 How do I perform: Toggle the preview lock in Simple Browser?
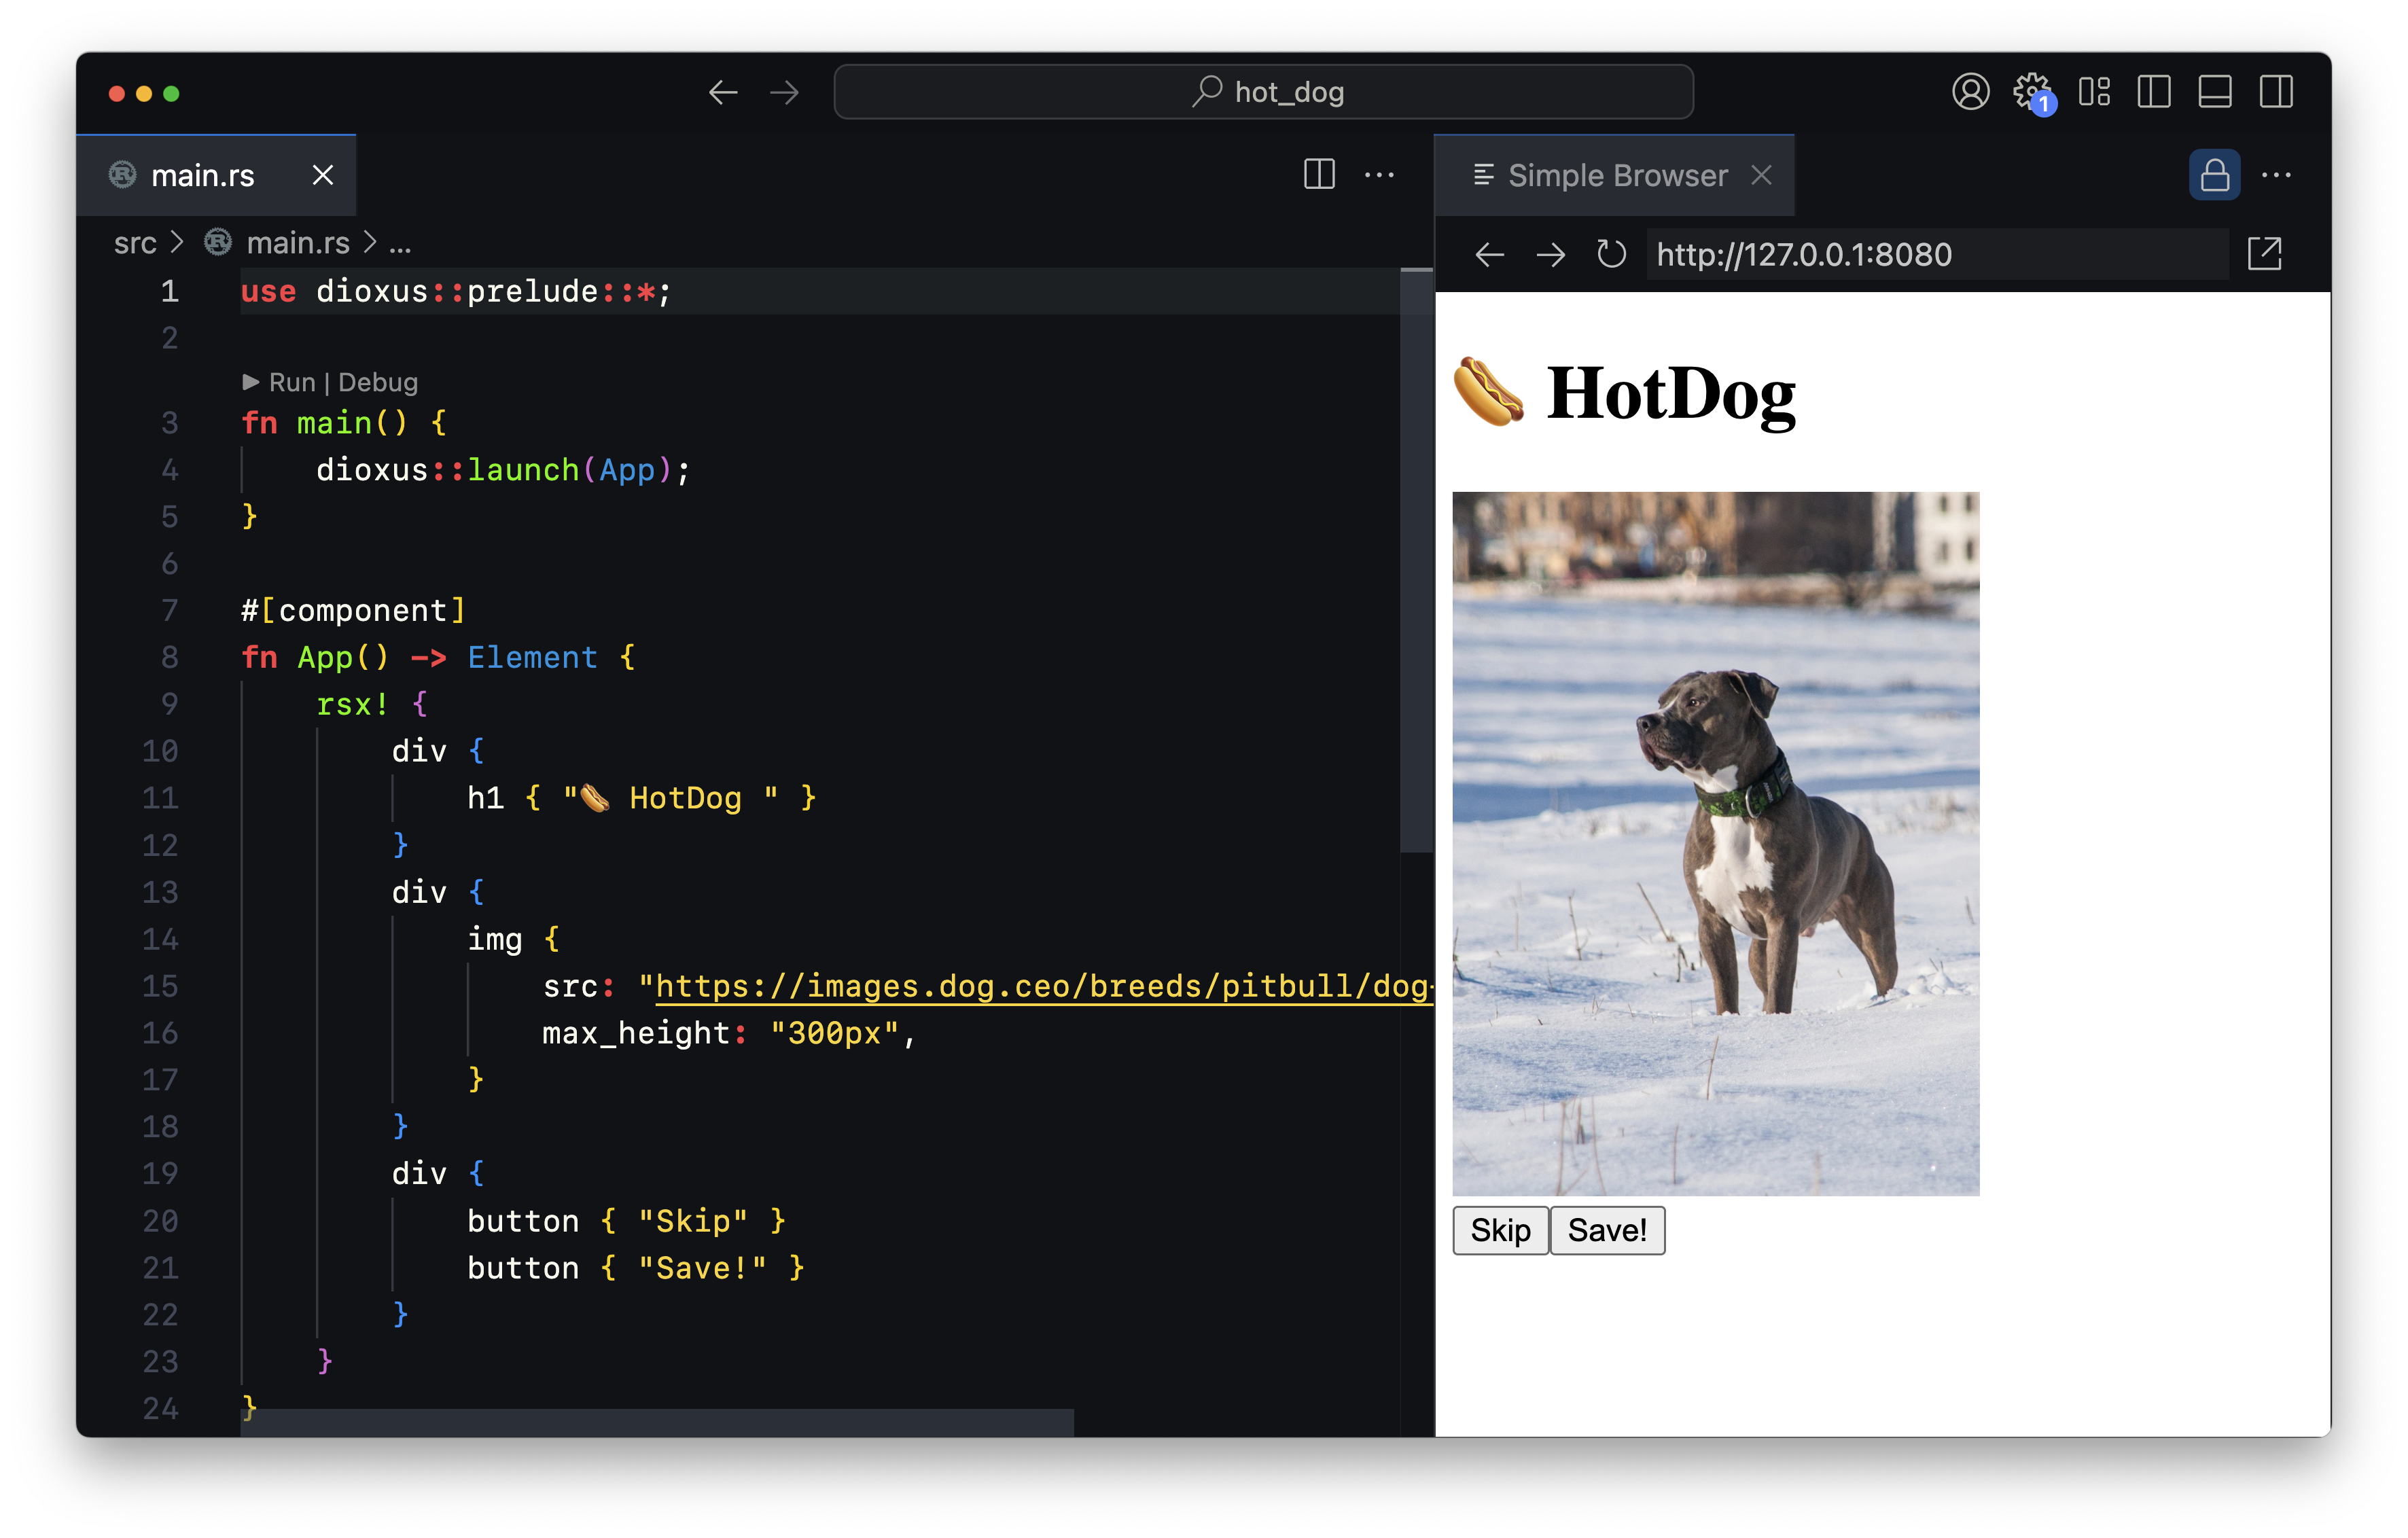[x=2214, y=175]
